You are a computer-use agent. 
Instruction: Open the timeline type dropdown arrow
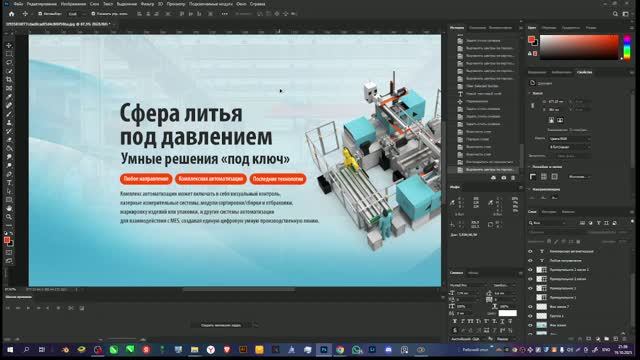[x=256, y=325]
